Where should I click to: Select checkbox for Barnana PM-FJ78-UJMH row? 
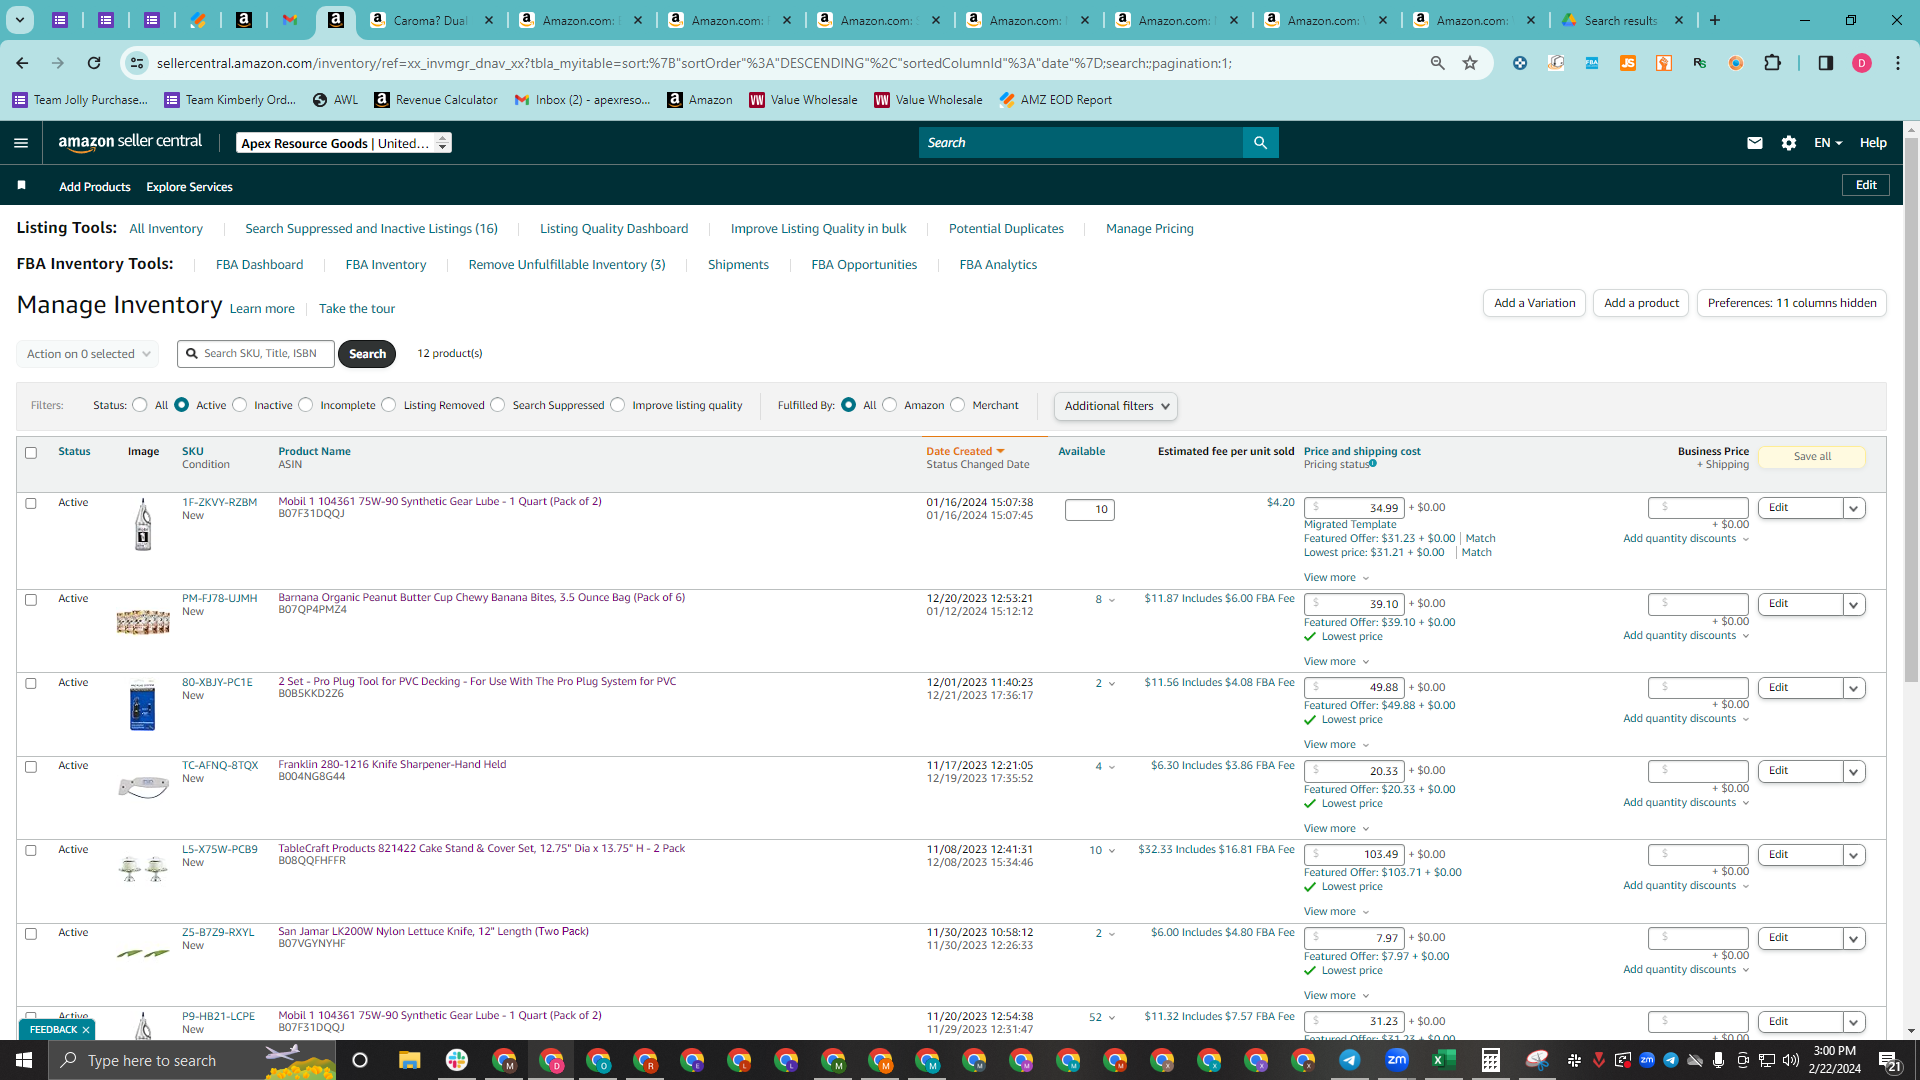[31, 600]
